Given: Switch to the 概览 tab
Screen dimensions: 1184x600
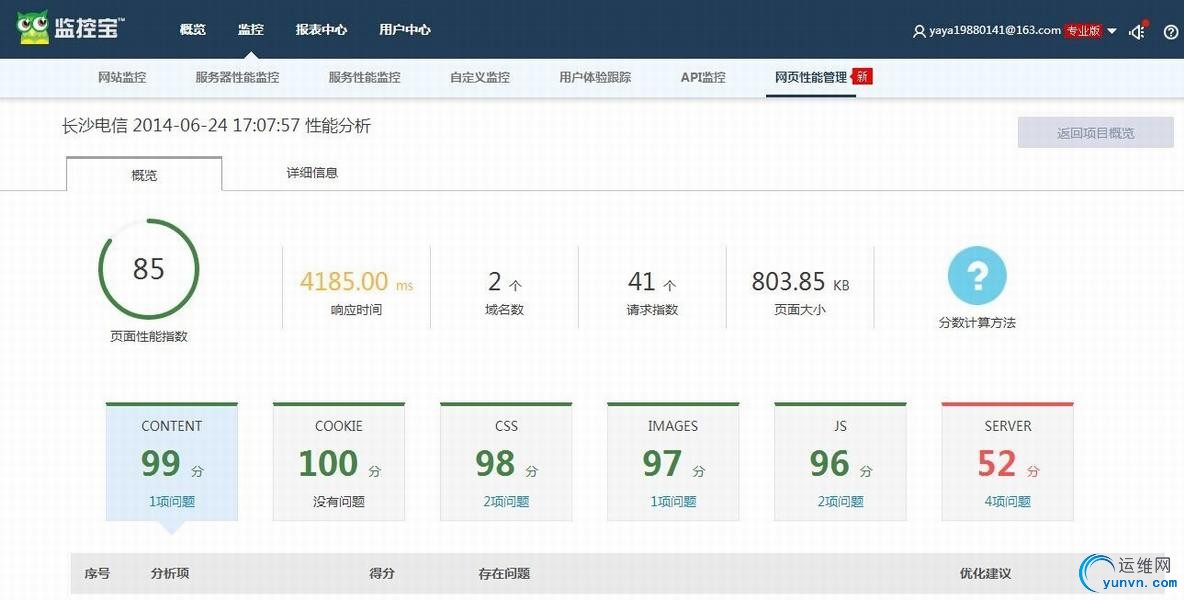Looking at the screenshot, I should coord(144,174).
